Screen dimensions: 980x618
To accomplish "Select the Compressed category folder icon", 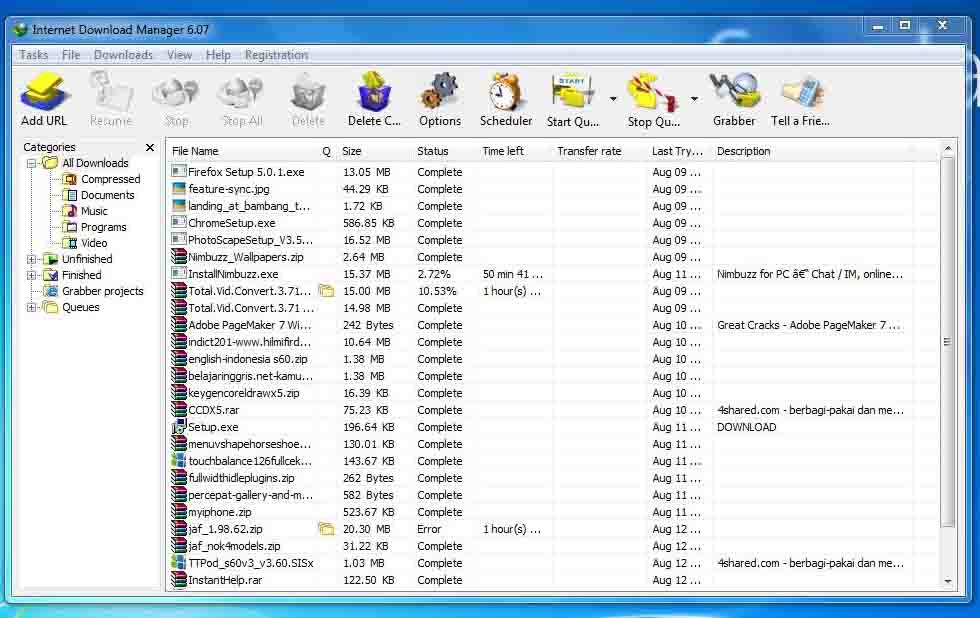I will 71,179.
